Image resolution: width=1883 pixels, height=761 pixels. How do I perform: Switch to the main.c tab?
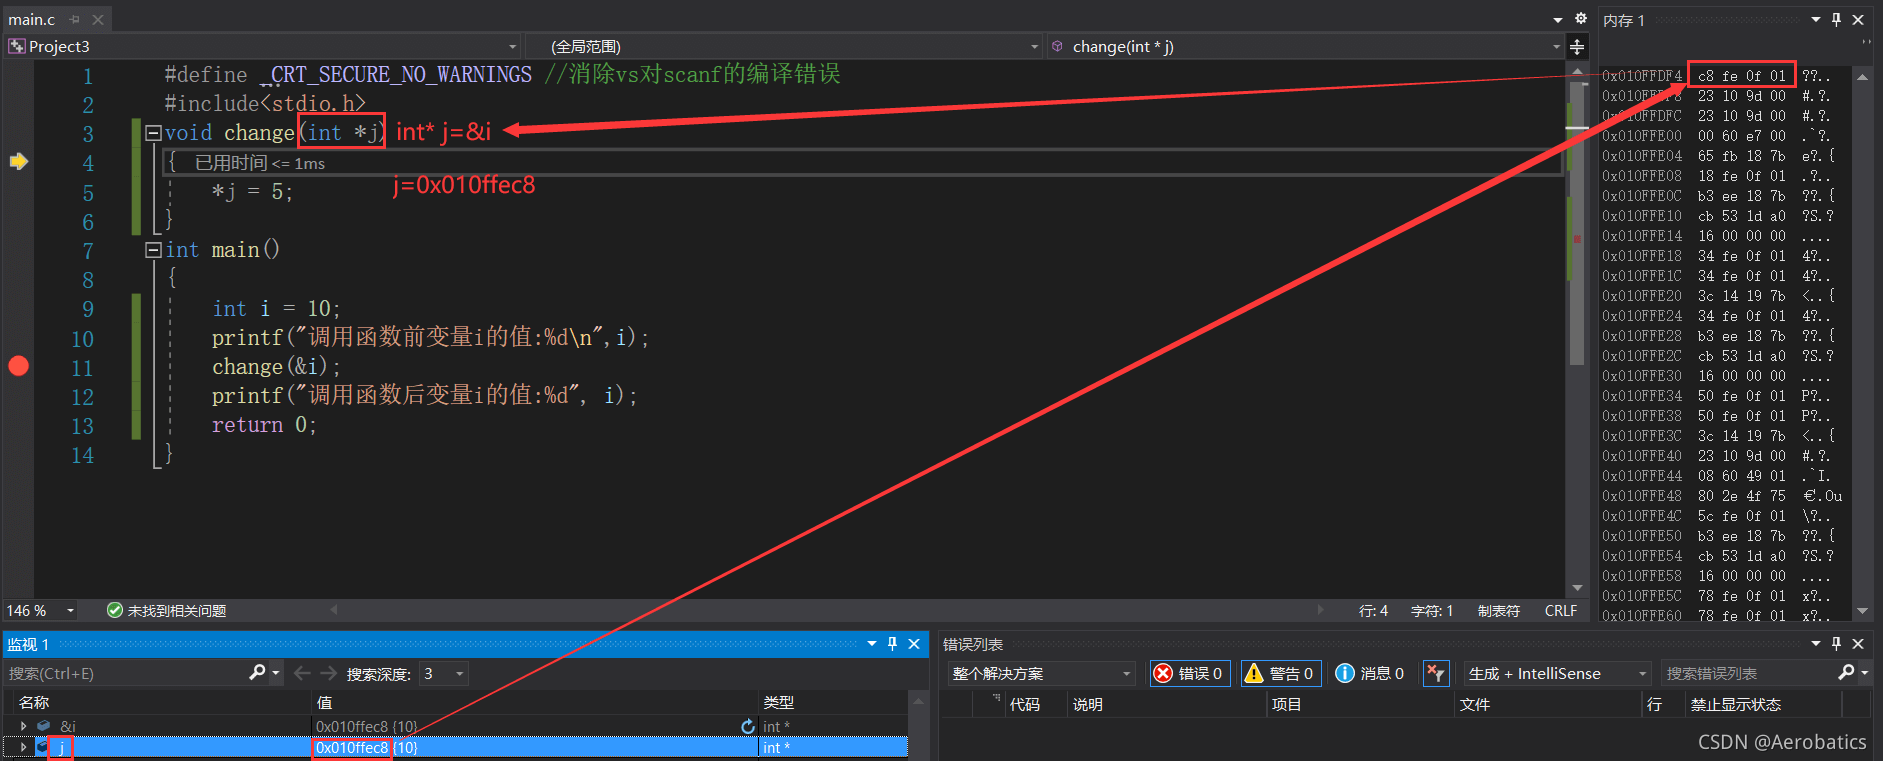(32, 19)
